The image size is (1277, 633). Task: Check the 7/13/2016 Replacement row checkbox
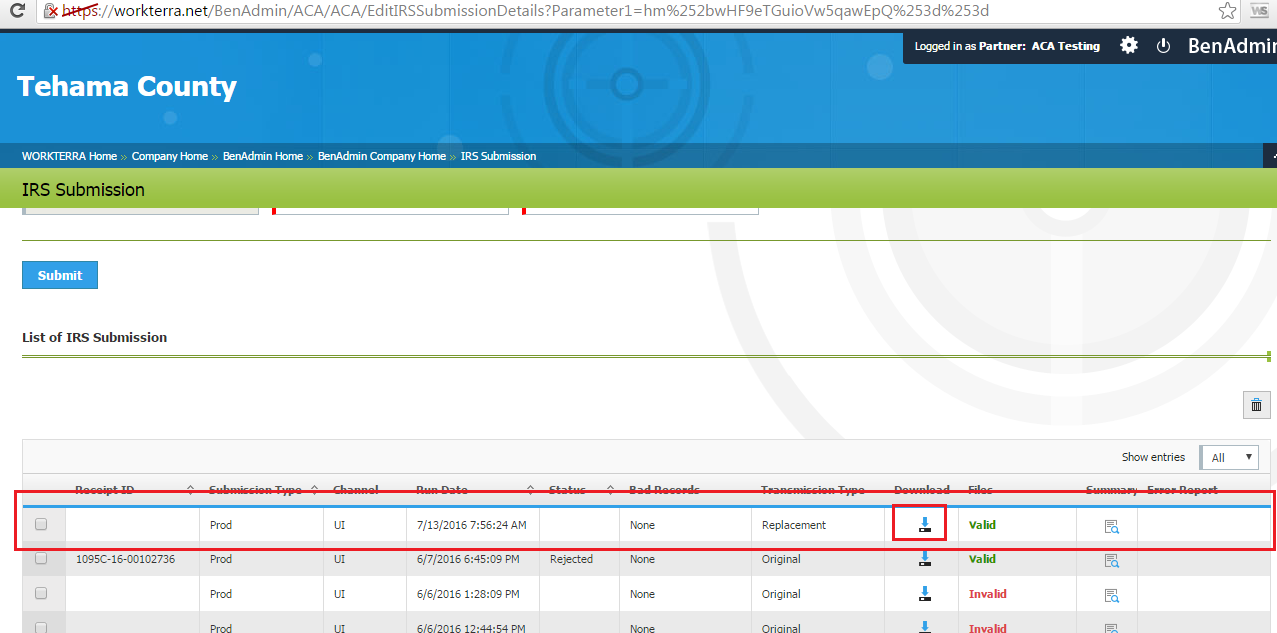tap(41, 524)
